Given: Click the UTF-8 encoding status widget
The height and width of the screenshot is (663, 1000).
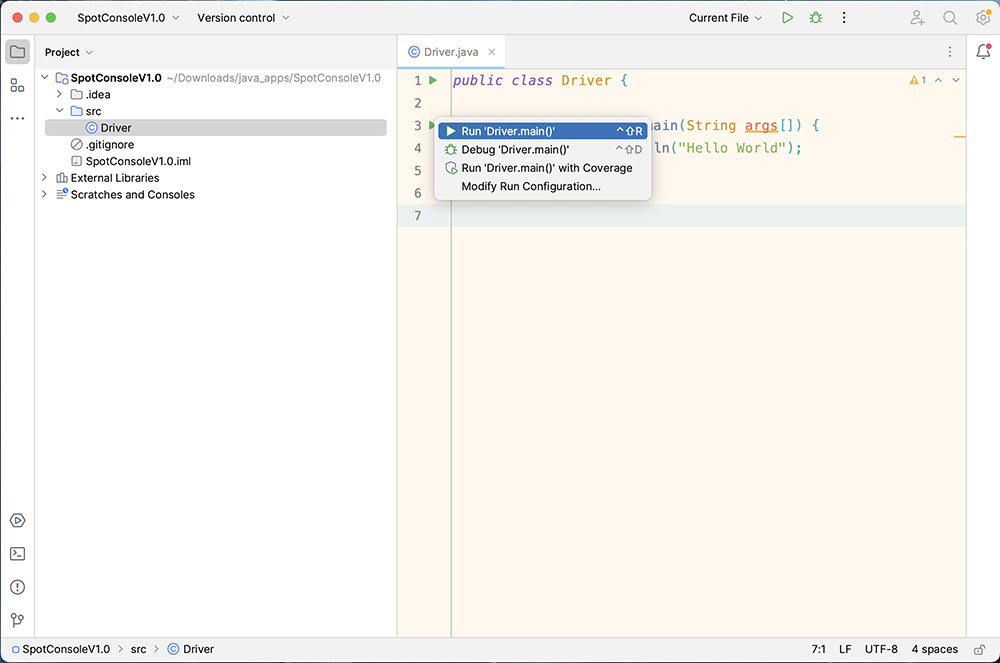Looking at the screenshot, I should pos(881,649).
